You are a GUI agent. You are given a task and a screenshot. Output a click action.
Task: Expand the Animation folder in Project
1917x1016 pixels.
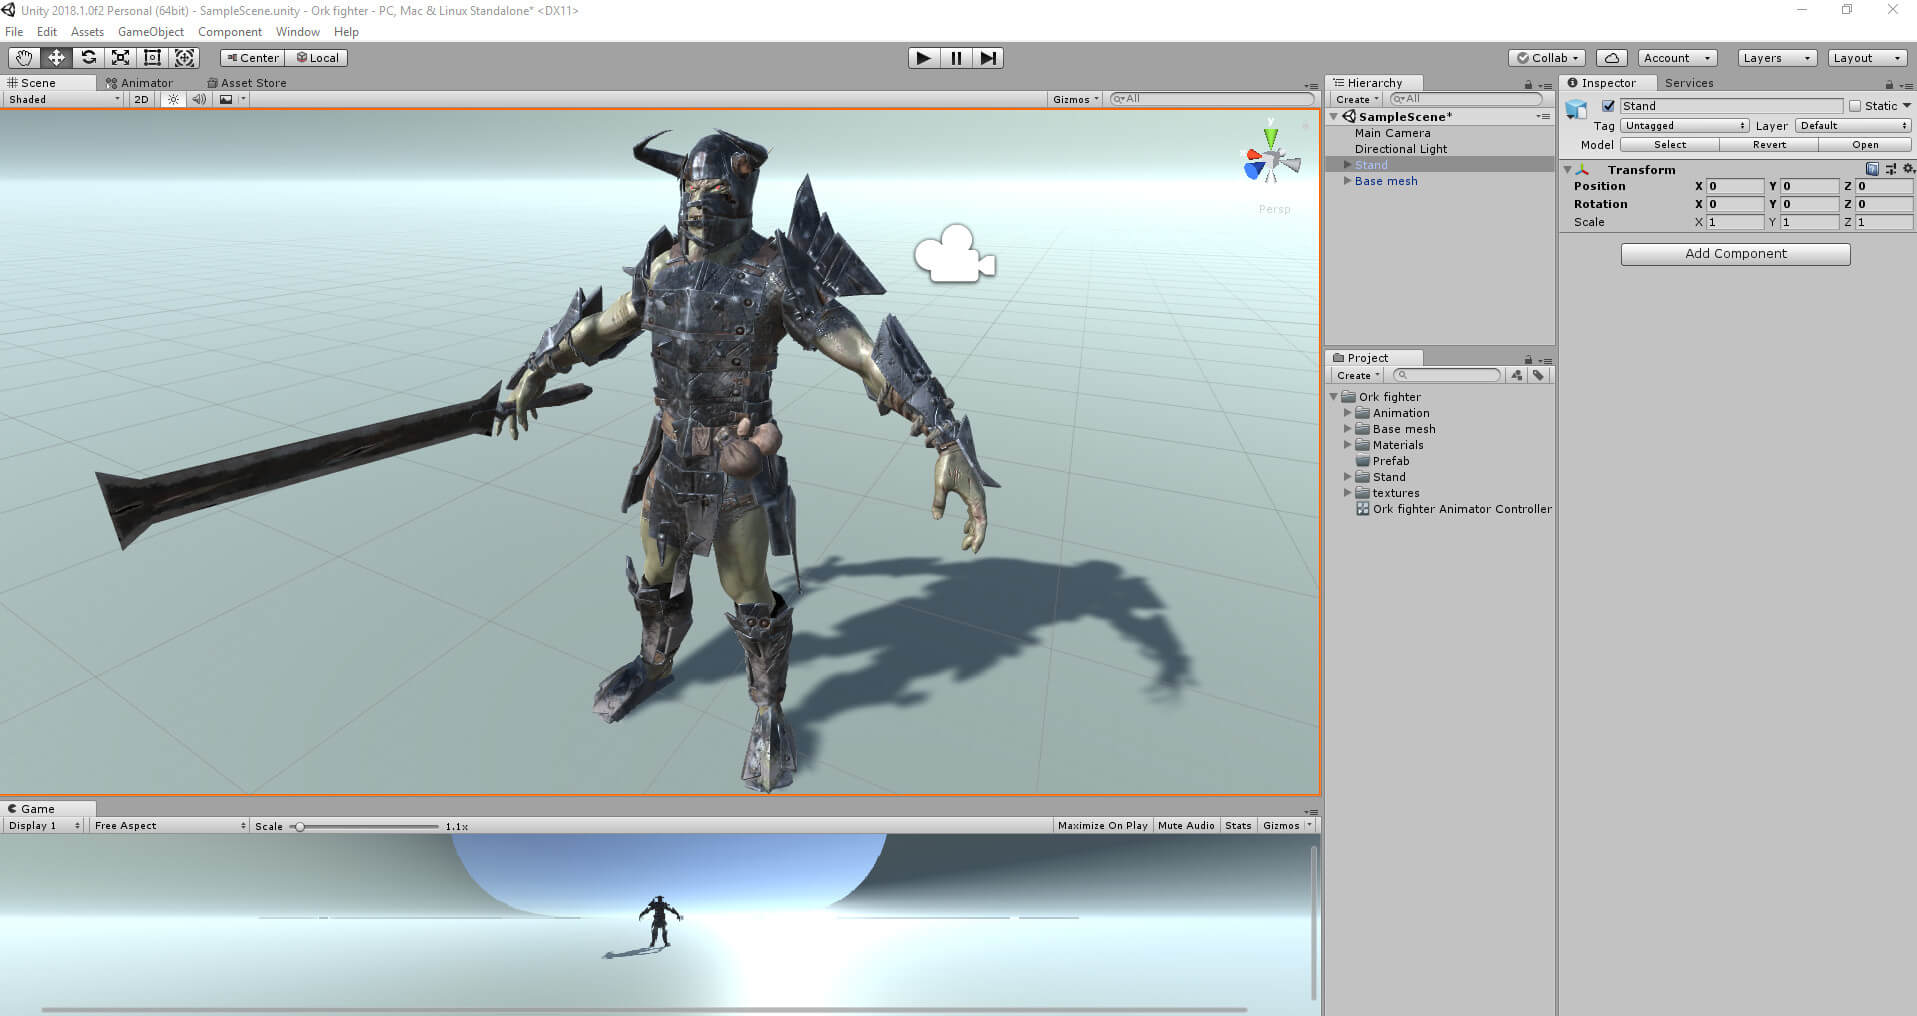(1348, 413)
